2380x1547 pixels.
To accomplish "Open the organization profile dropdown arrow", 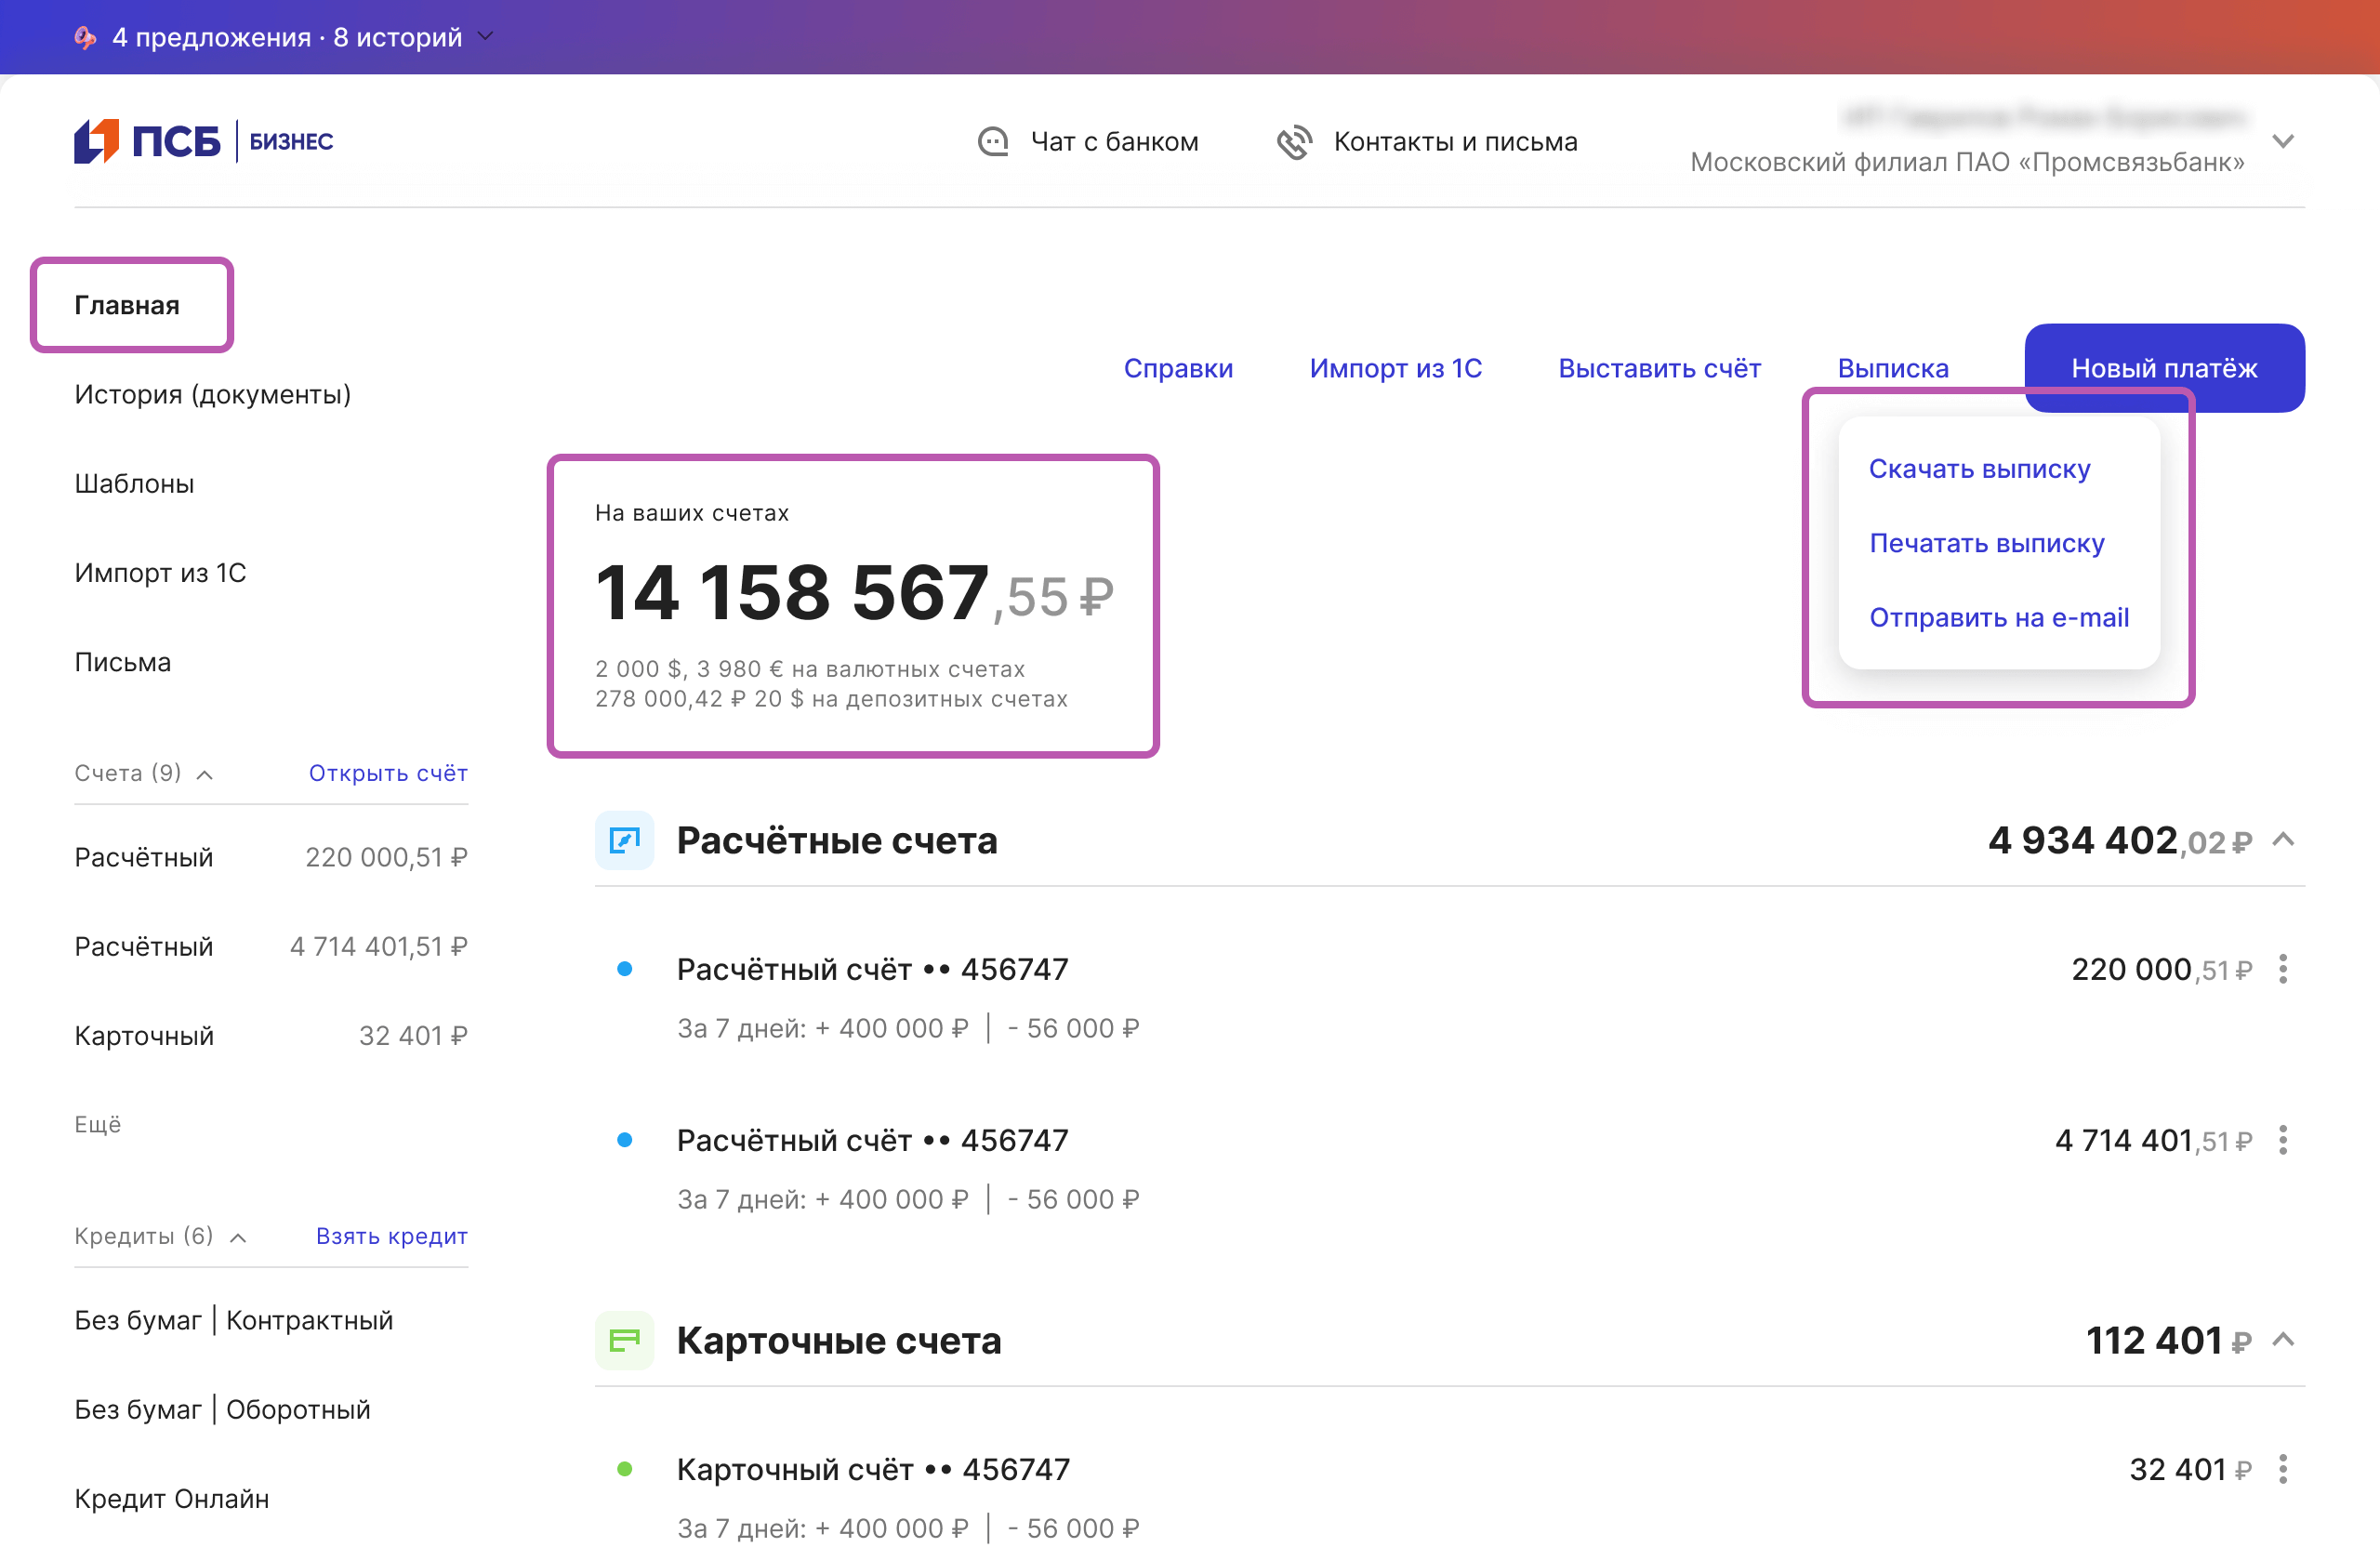I will 2282,141.
